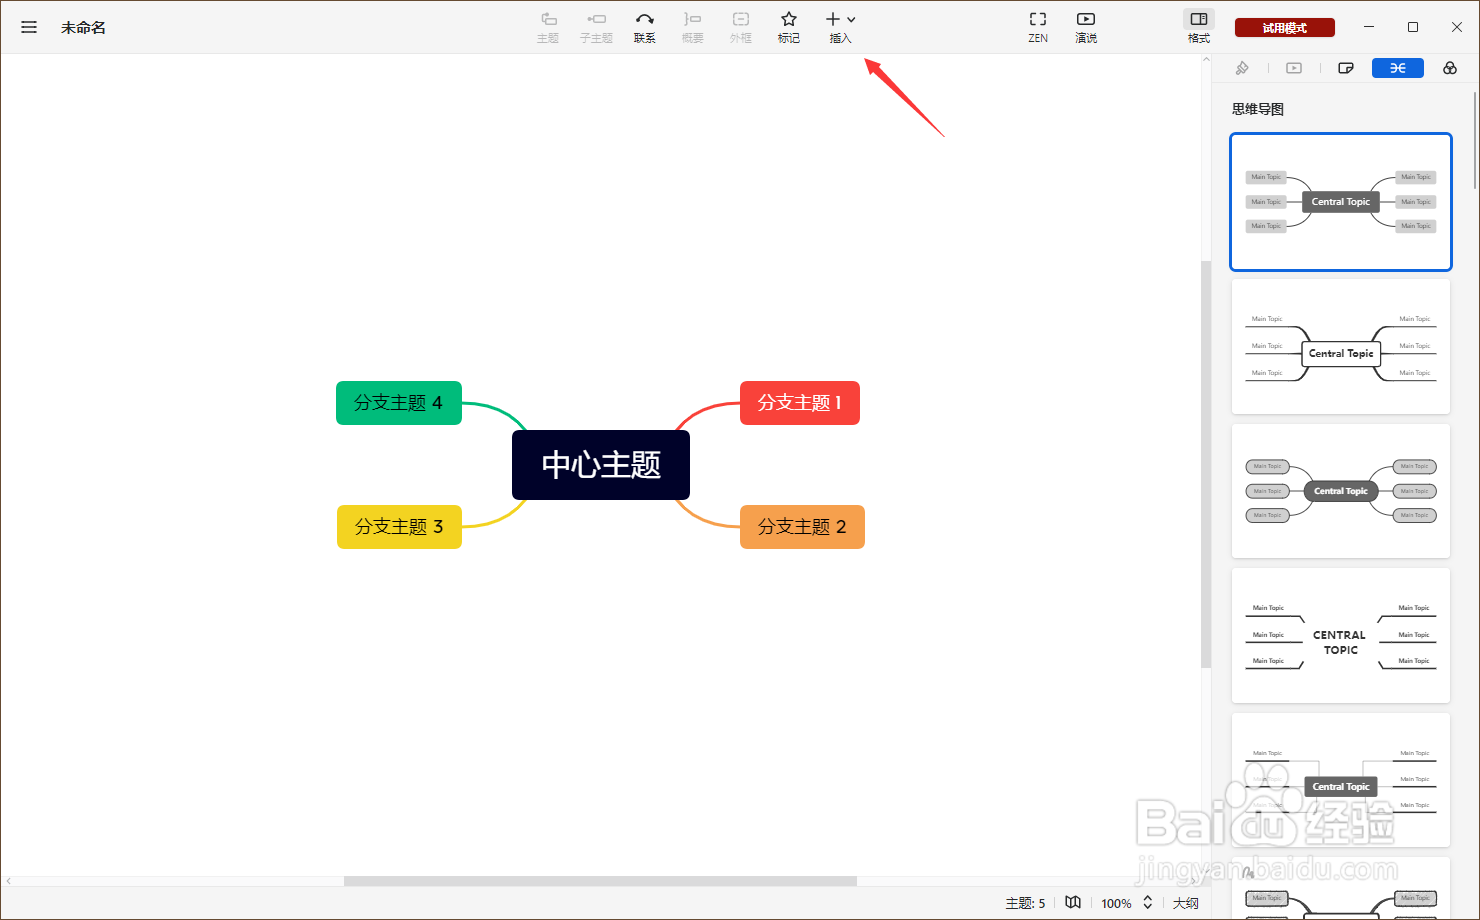The height and width of the screenshot is (920, 1480).
Task: Click the 未命名 file title
Action: (84, 27)
